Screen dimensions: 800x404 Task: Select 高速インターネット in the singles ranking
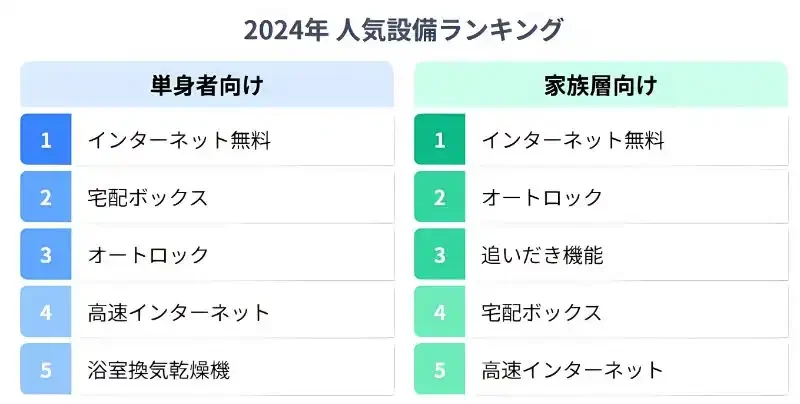pos(179,312)
